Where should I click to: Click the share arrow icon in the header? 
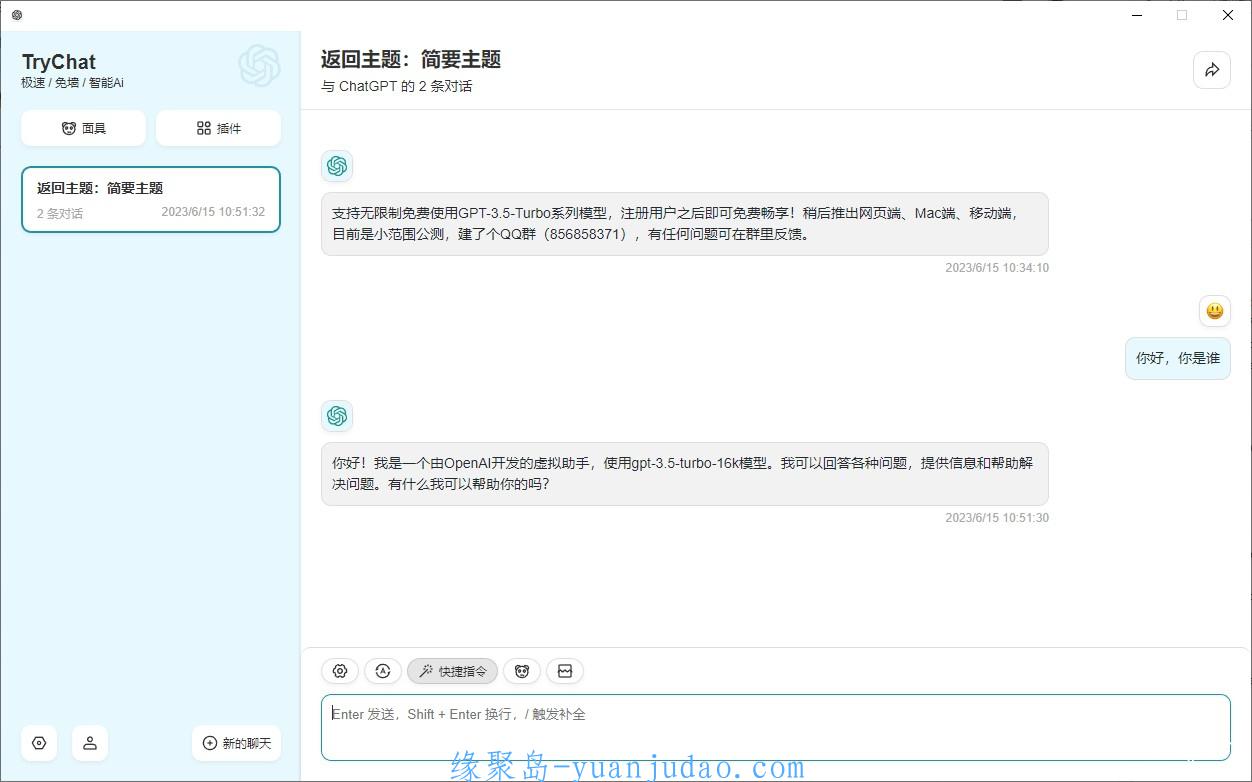coord(1212,70)
